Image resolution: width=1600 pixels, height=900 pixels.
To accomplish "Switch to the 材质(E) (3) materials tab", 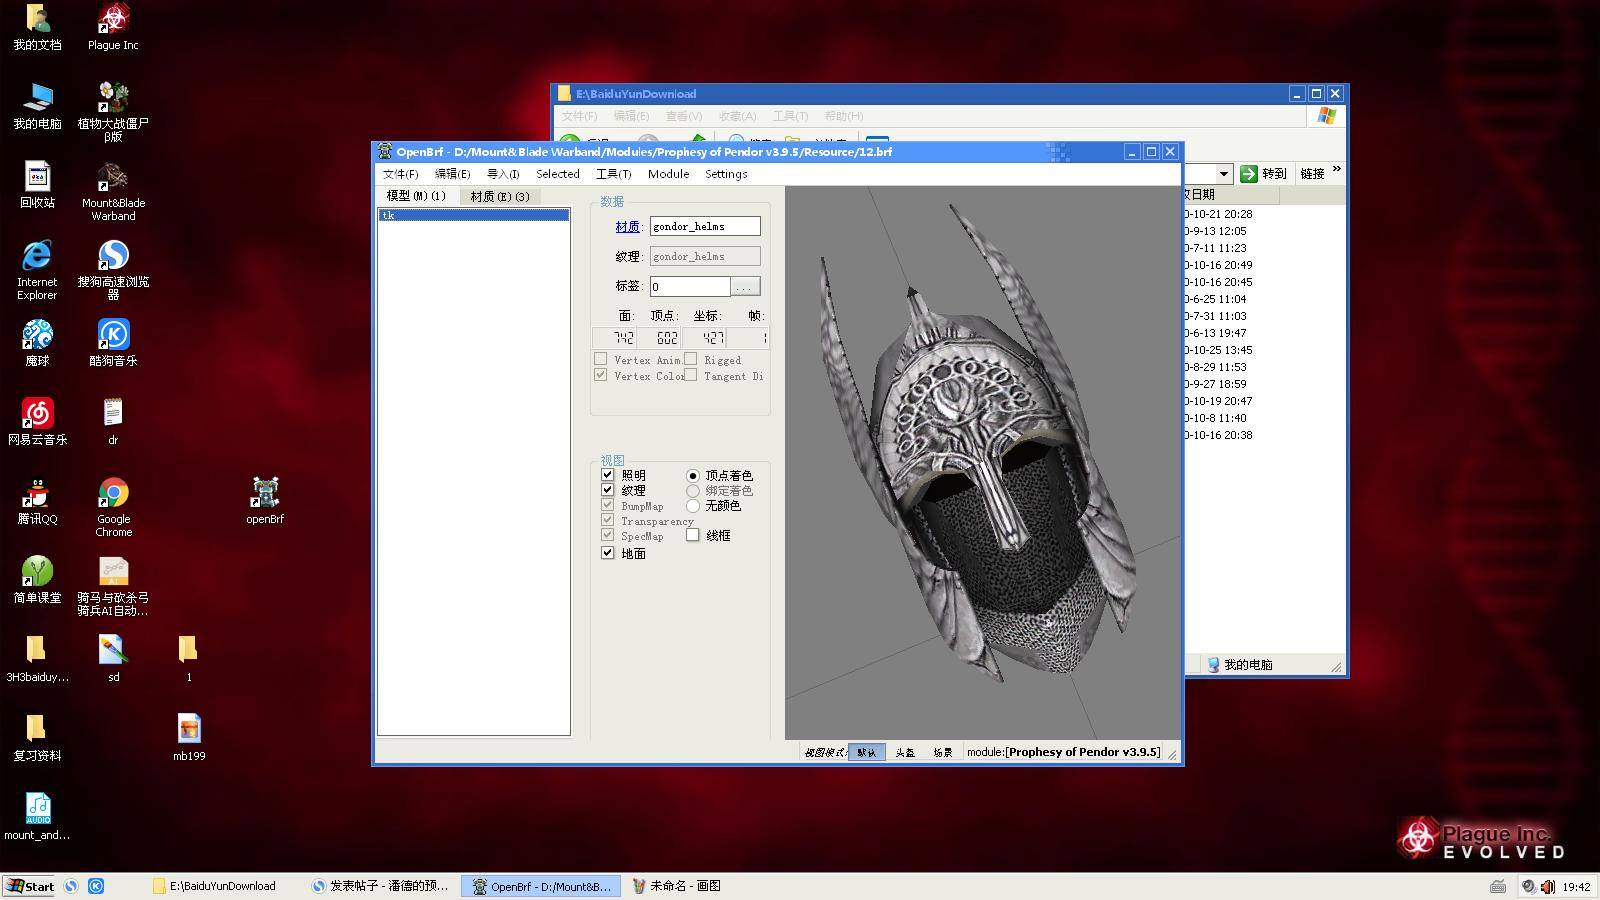I will [500, 196].
